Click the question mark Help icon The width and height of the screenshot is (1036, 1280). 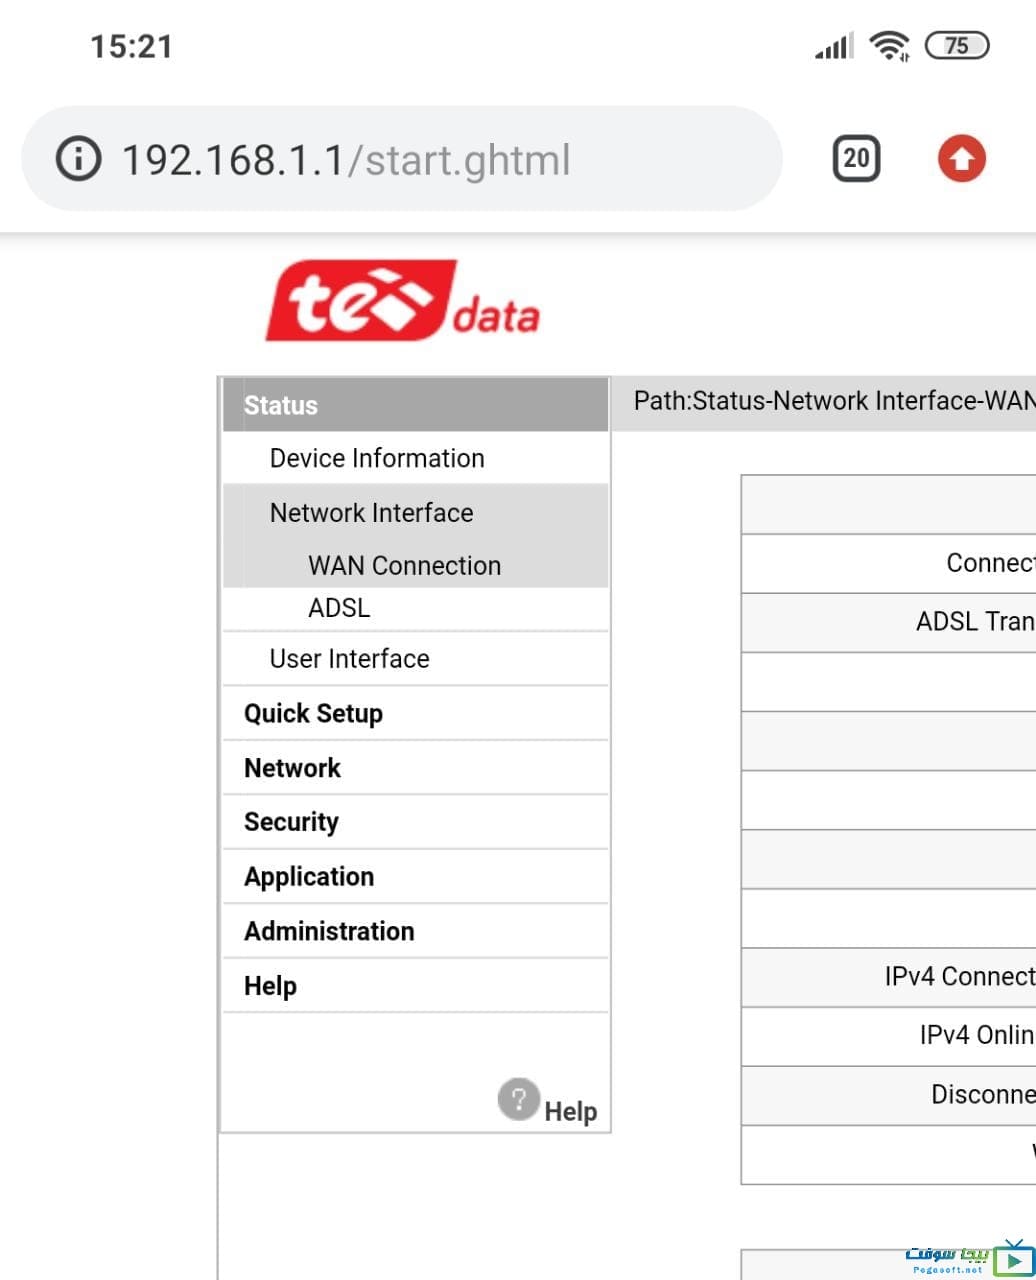519,1100
